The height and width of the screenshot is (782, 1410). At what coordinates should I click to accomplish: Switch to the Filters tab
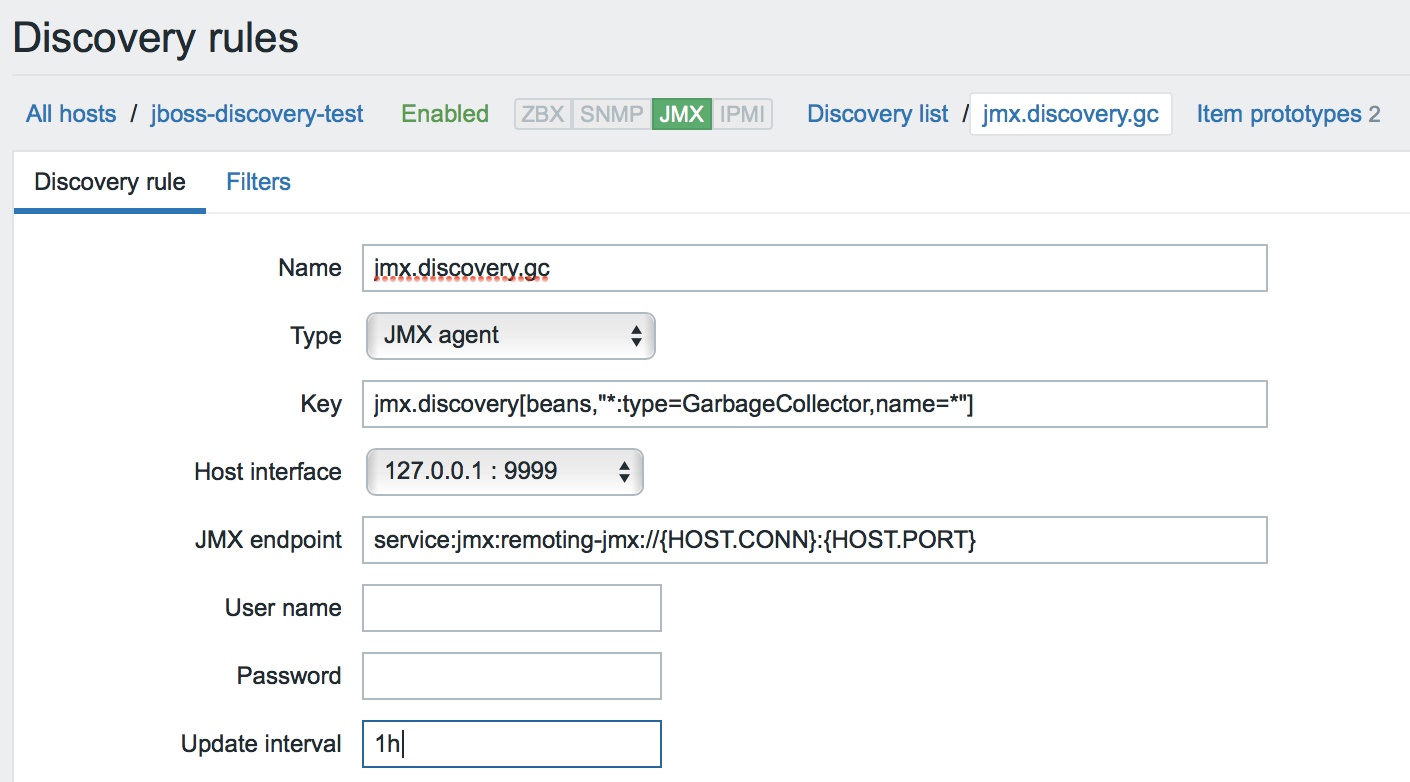(x=258, y=181)
